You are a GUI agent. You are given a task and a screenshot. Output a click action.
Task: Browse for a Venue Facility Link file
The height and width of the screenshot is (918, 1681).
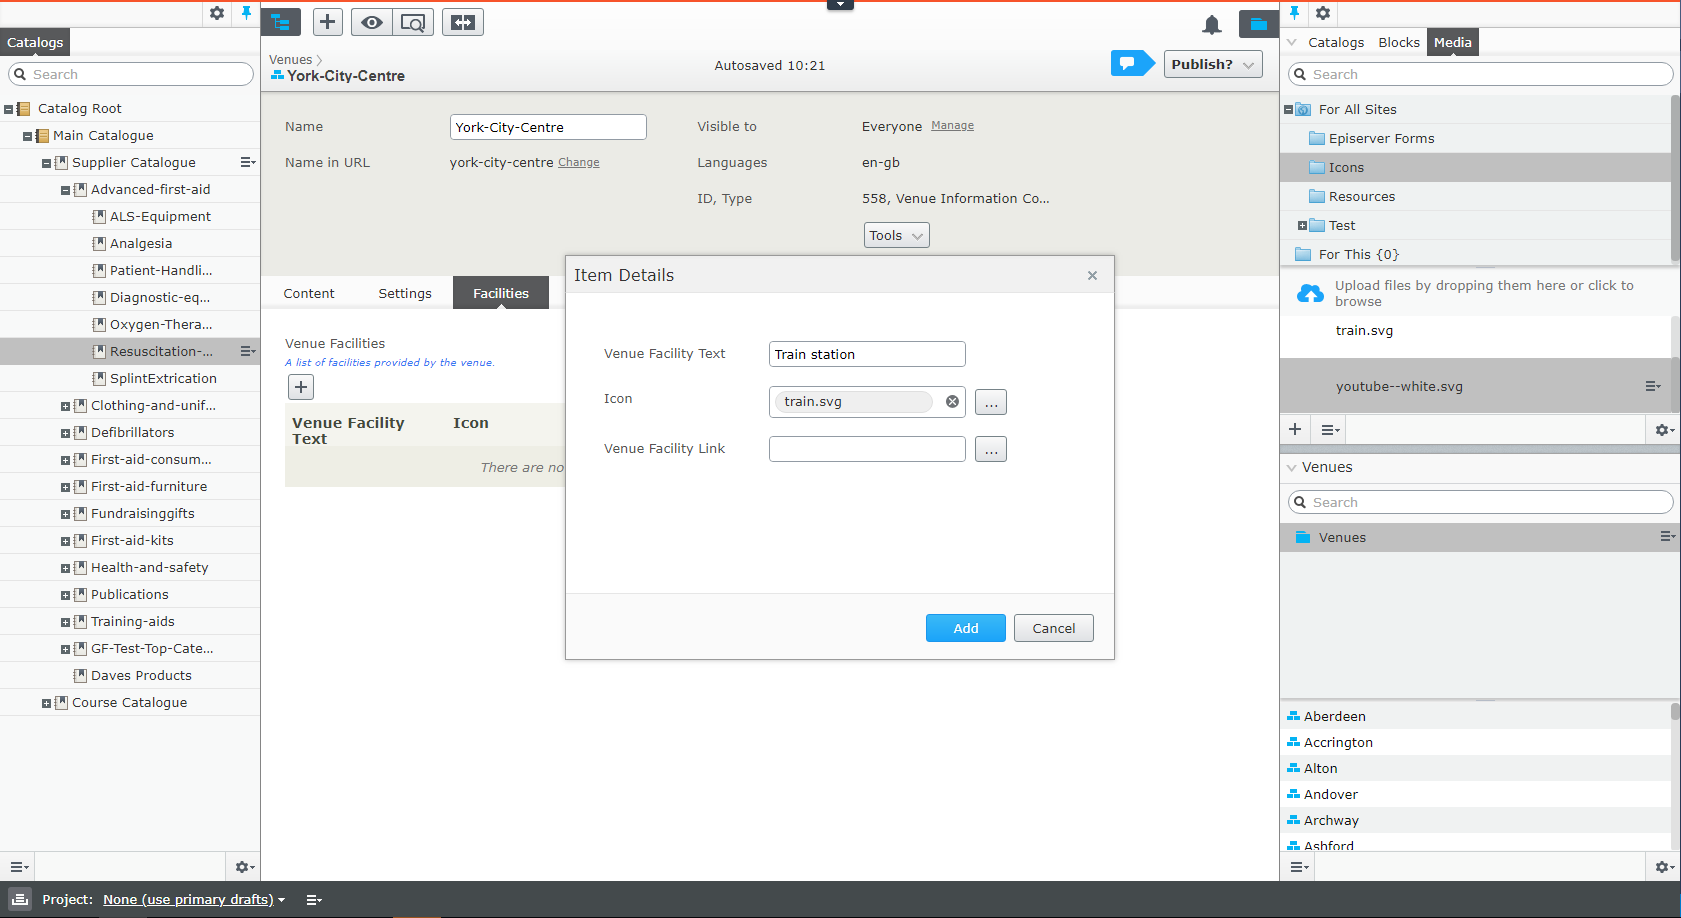point(991,449)
